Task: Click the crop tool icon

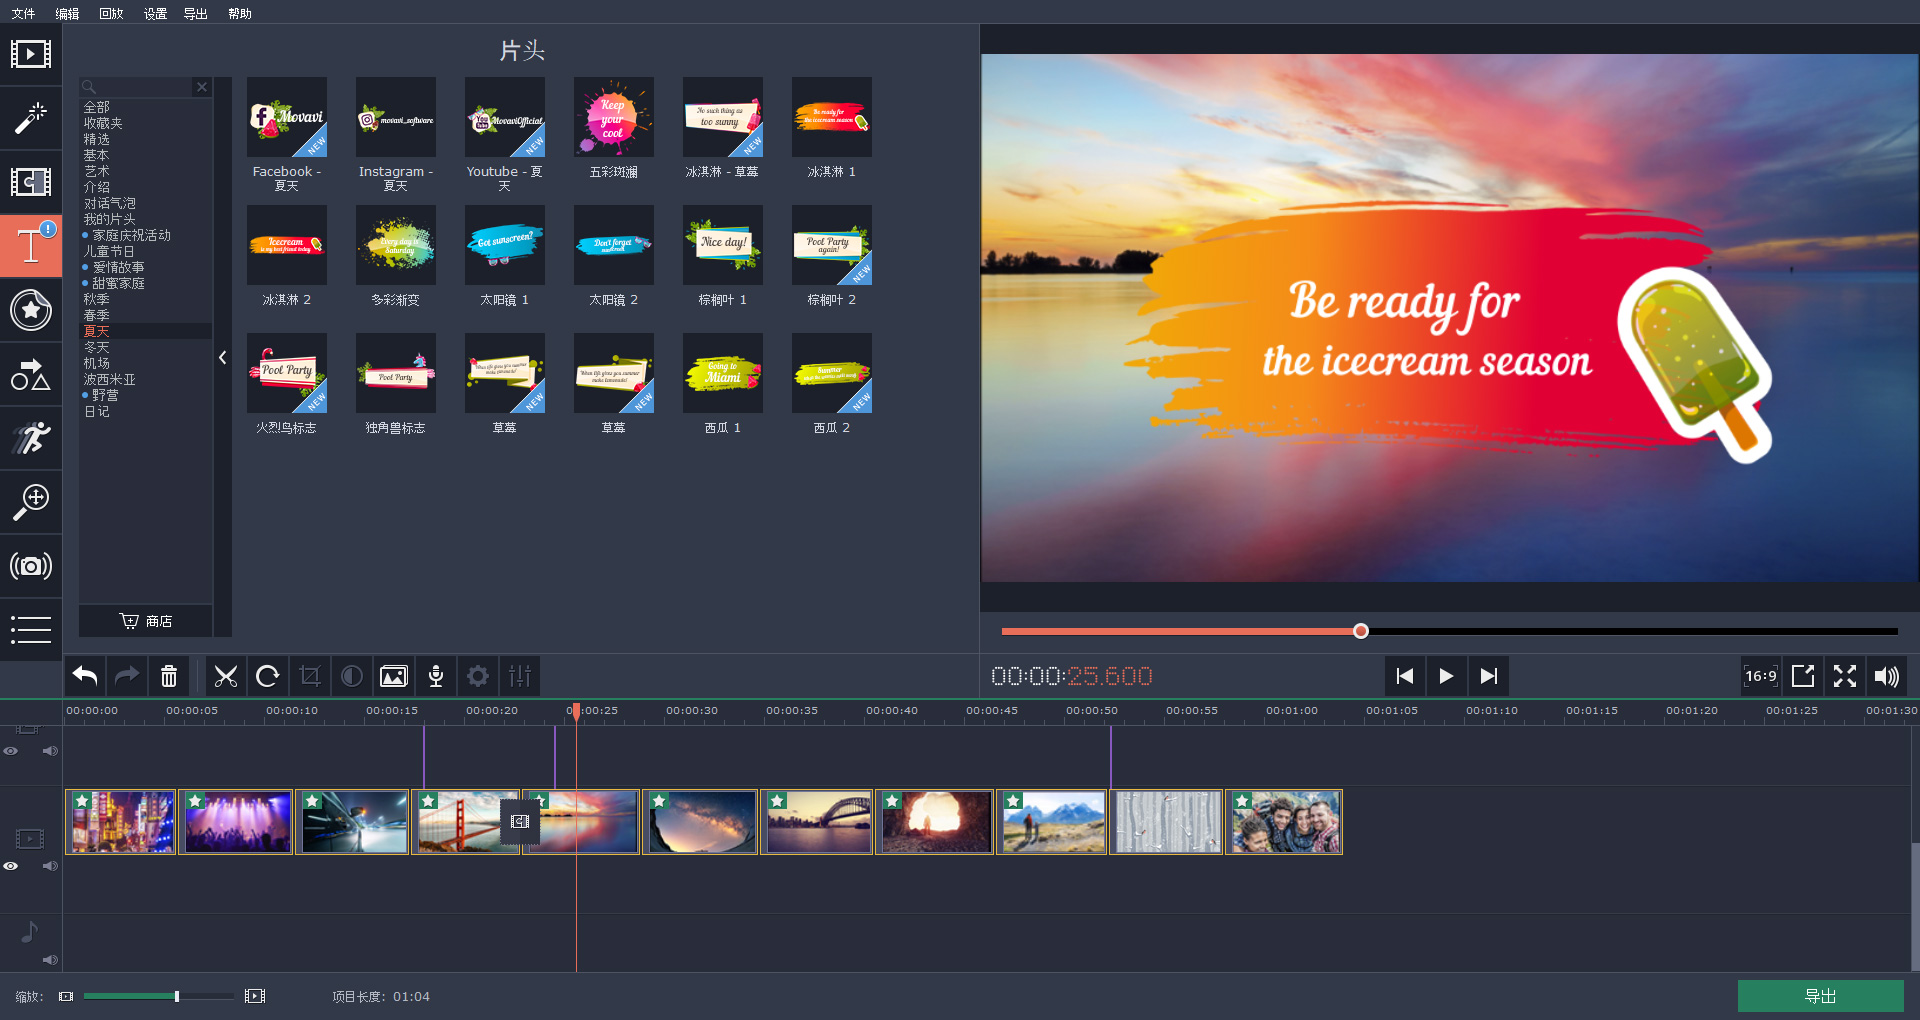Action: (x=310, y=677)
